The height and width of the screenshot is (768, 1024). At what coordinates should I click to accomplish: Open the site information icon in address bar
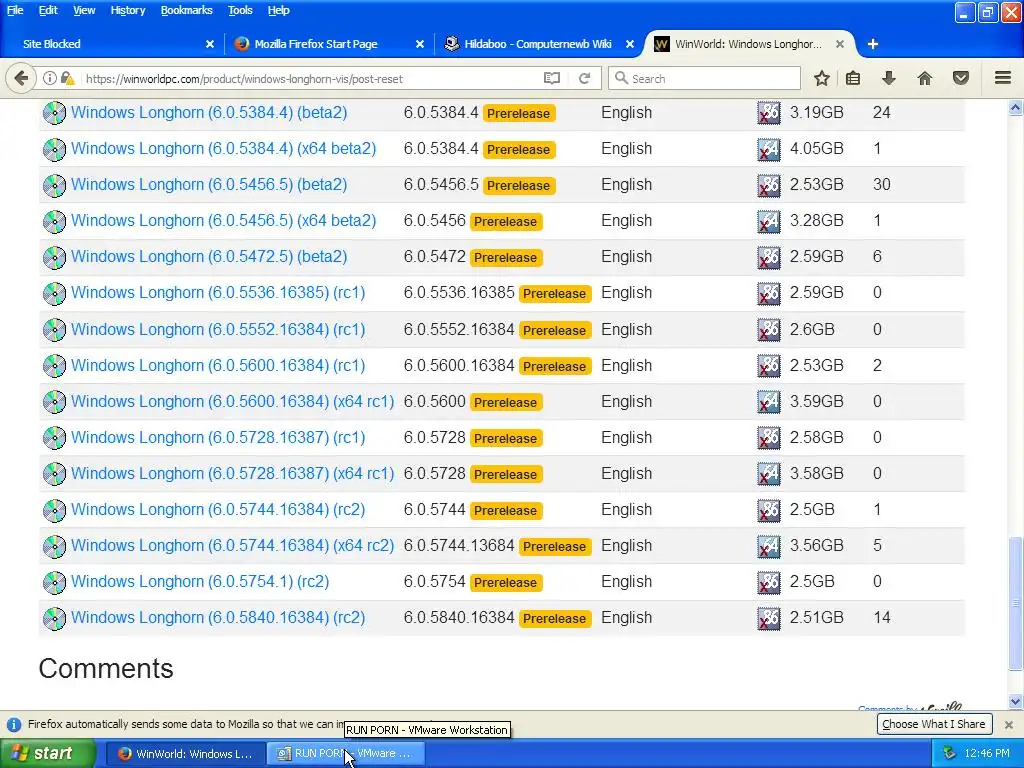[50, 78]
